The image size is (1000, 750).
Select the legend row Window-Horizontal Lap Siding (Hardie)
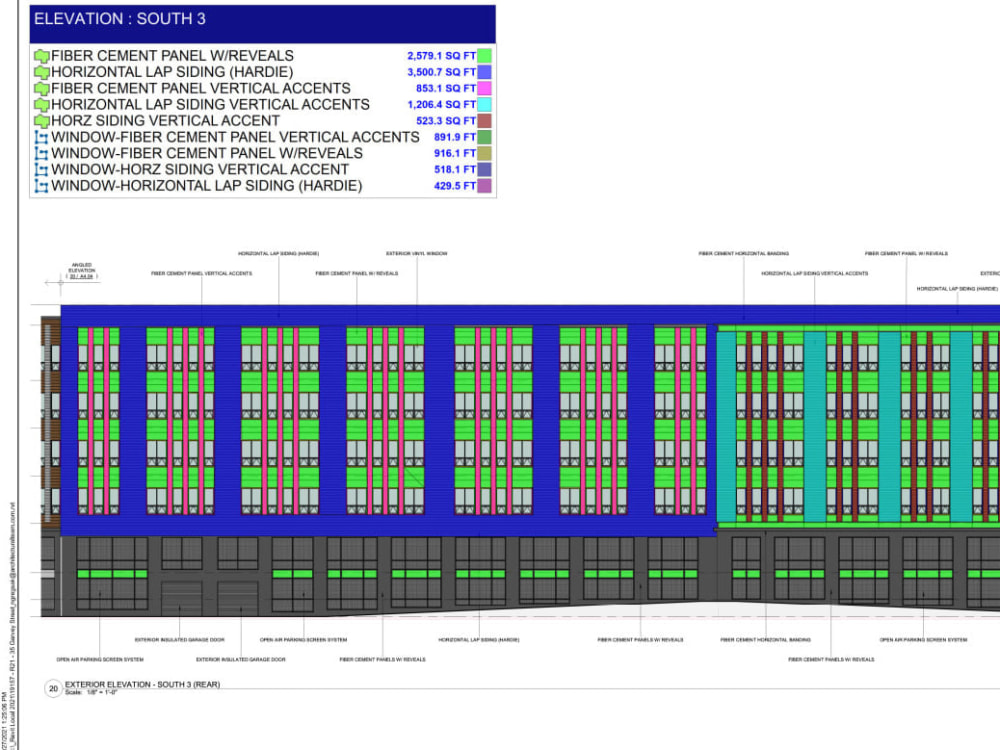263,186
